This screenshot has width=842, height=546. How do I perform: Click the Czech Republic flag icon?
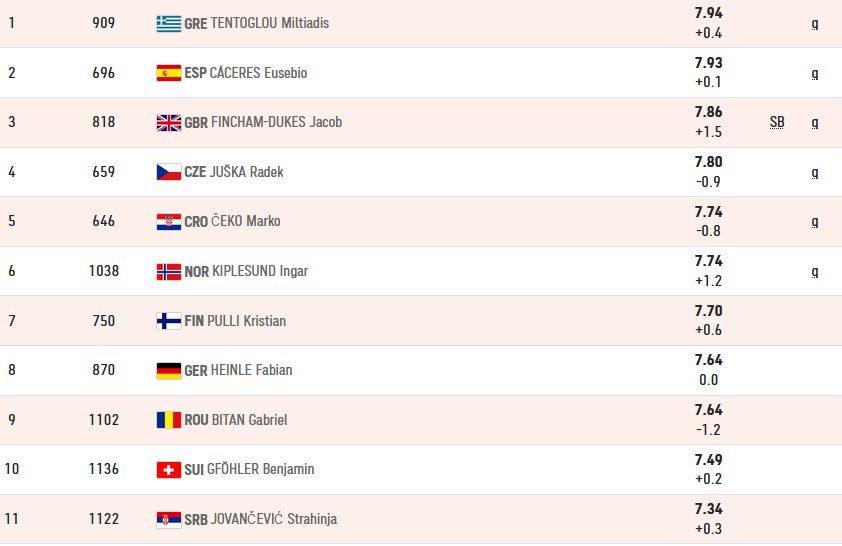tap(169, 172)
